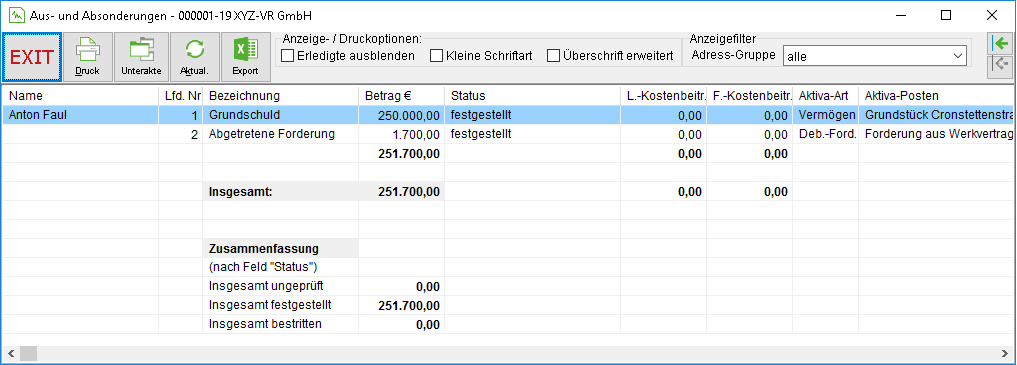This screenshot has width=1017, height=365.
Task: Click the Status column header
Action: pos(533,96)
